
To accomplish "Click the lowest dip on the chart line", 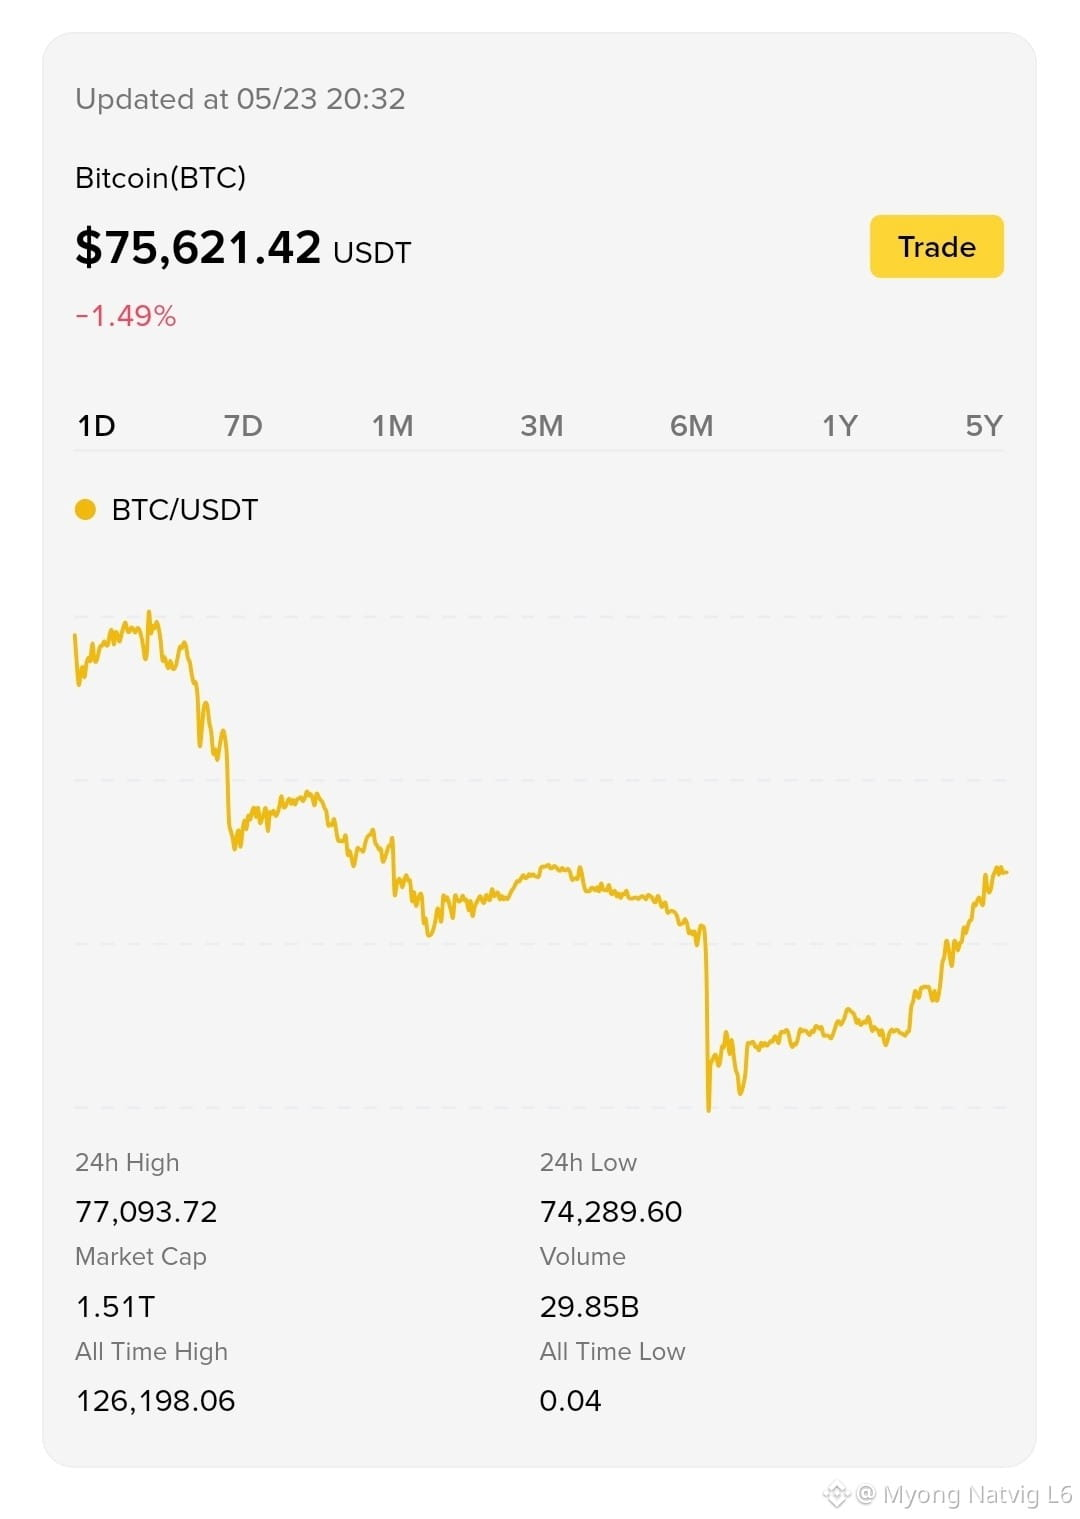I will 708,1107.
